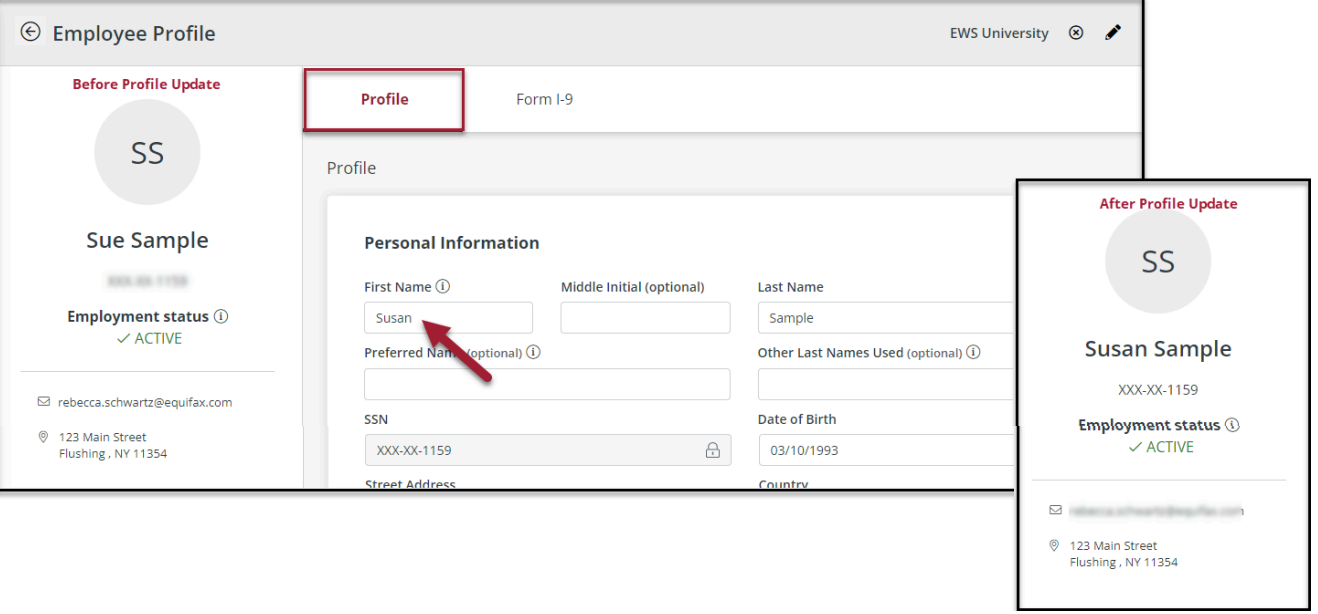Screen dimensions: 1318x614
Task: Click the empty Middle Initial field
Action: point(645,317)
